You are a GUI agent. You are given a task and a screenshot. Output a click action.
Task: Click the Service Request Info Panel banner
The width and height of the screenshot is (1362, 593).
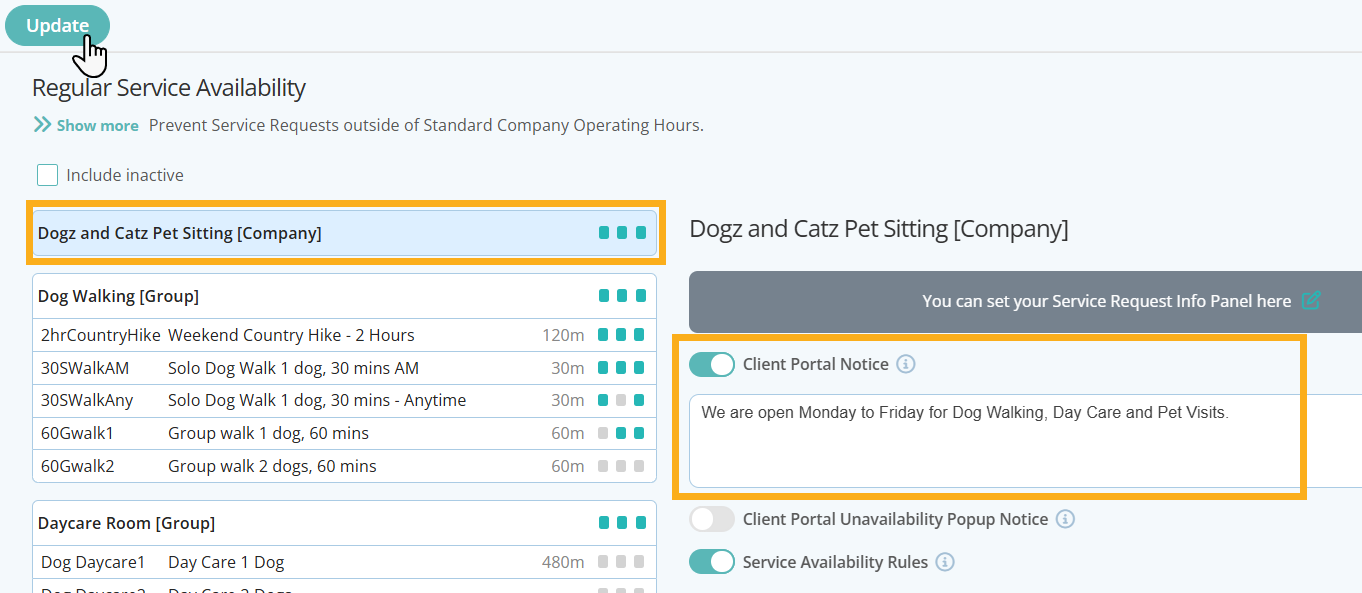pos(1025,301)
